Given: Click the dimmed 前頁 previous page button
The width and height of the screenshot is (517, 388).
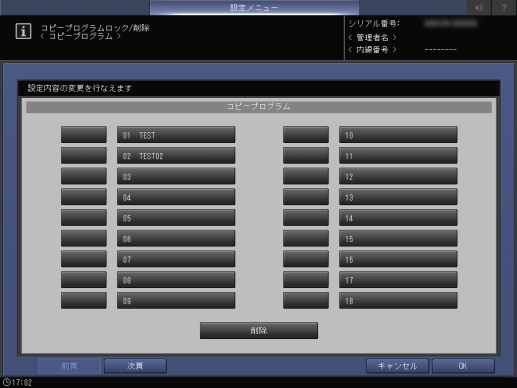Looking at the screenshot, I should (69, 366).
